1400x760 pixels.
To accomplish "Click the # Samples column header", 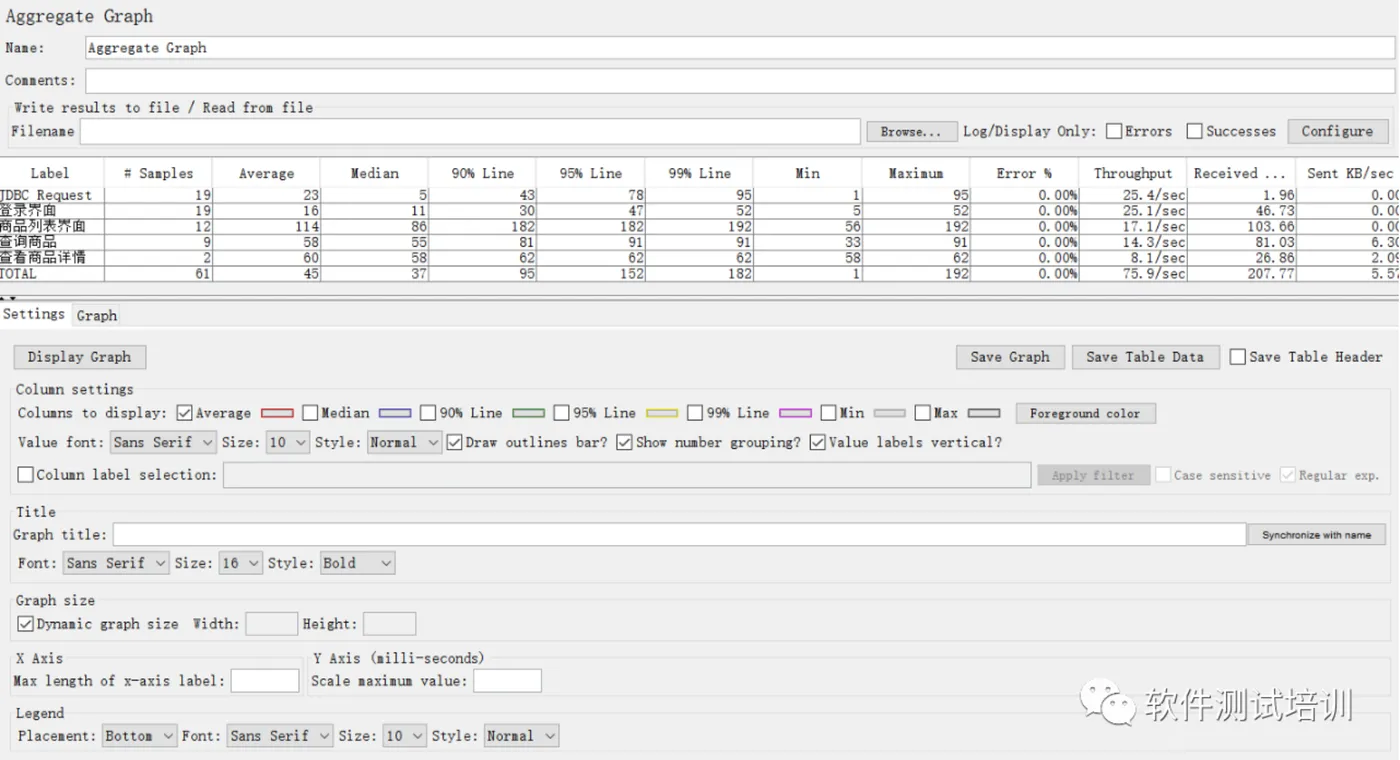I will pos(158,173).
